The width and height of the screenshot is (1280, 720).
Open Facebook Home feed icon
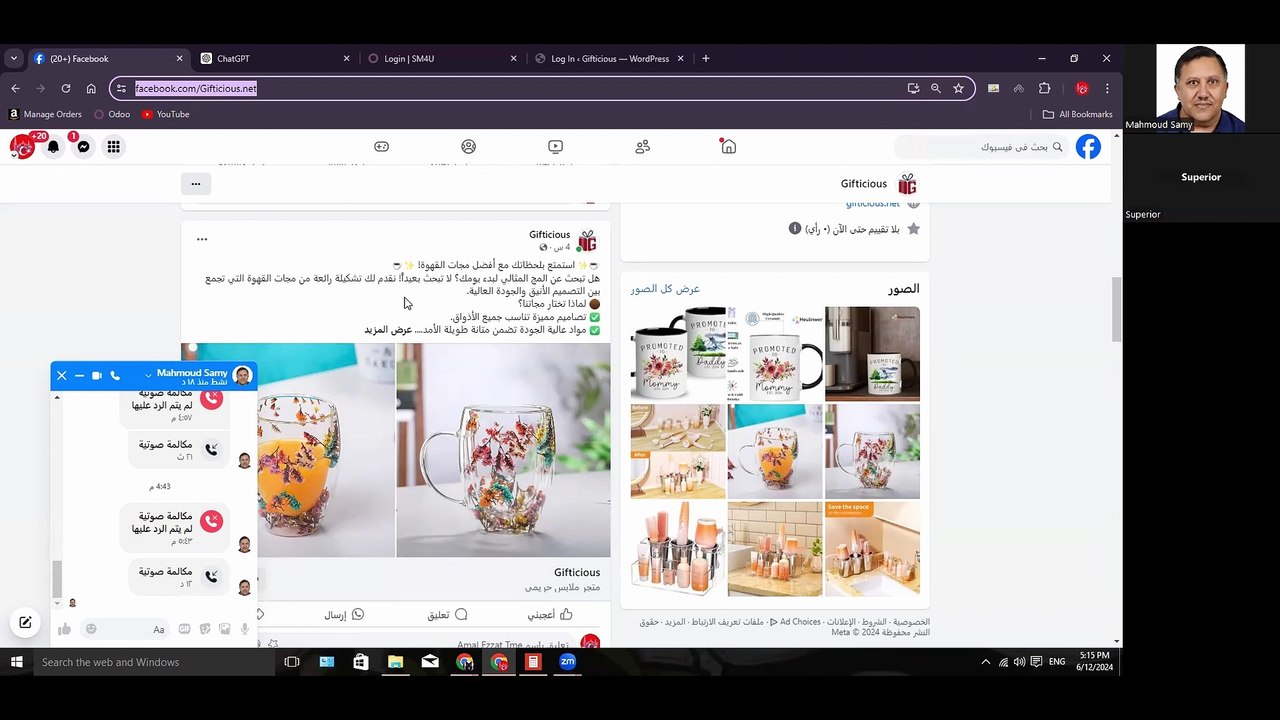(728, 146)
